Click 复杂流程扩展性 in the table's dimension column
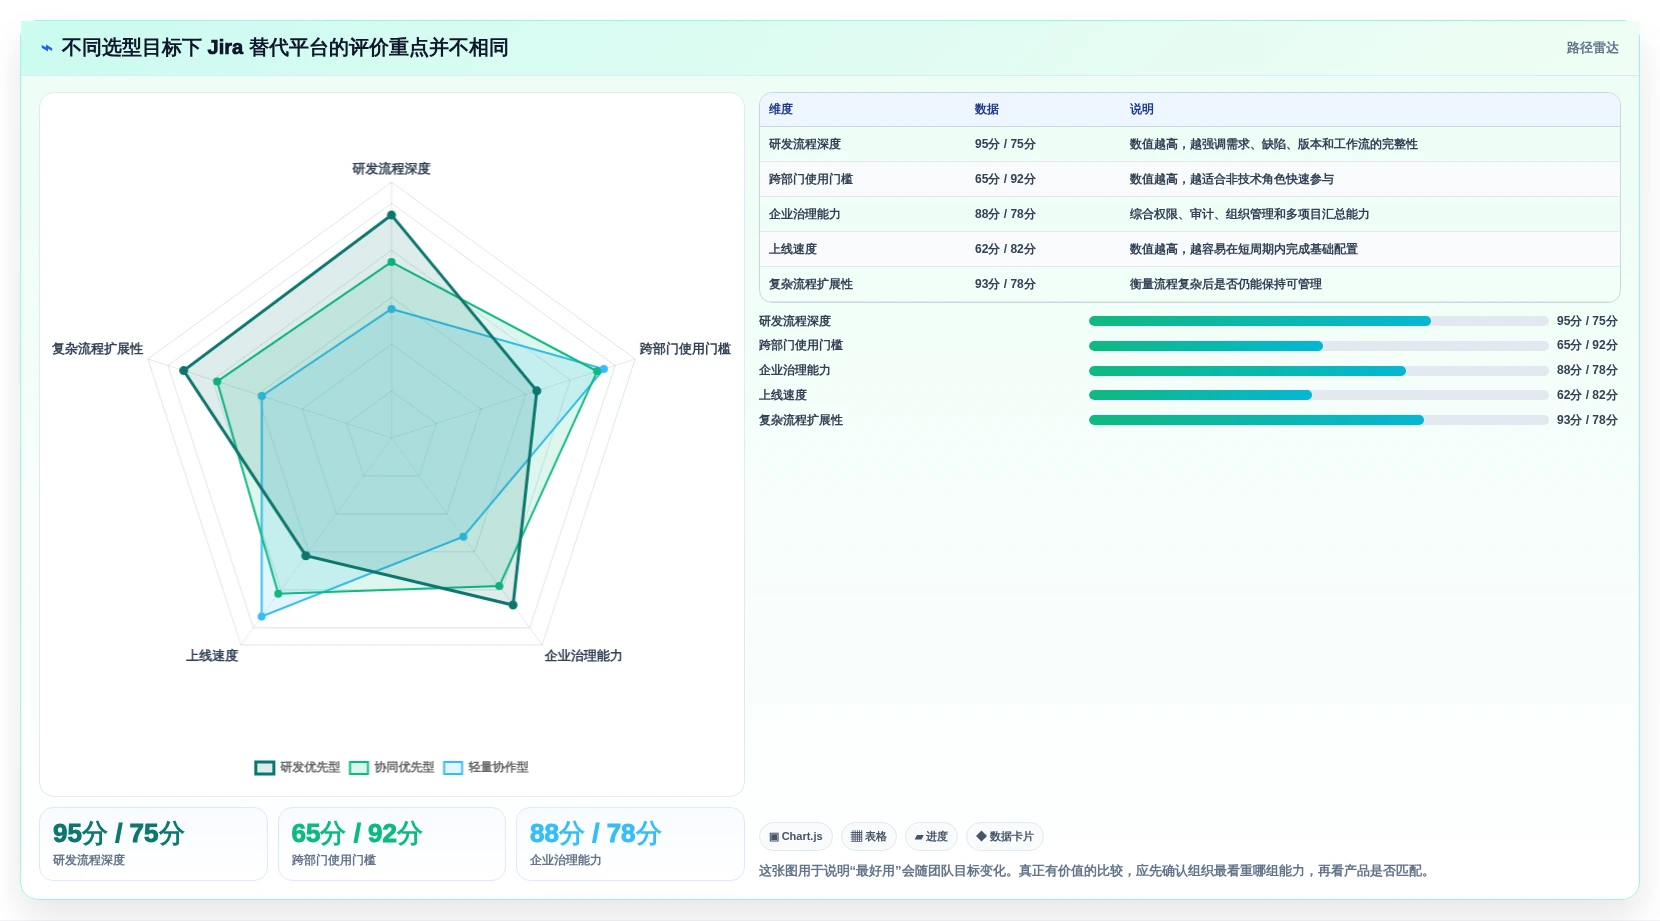The height and width of the screenshot is (921, 1660). (811, 285)
